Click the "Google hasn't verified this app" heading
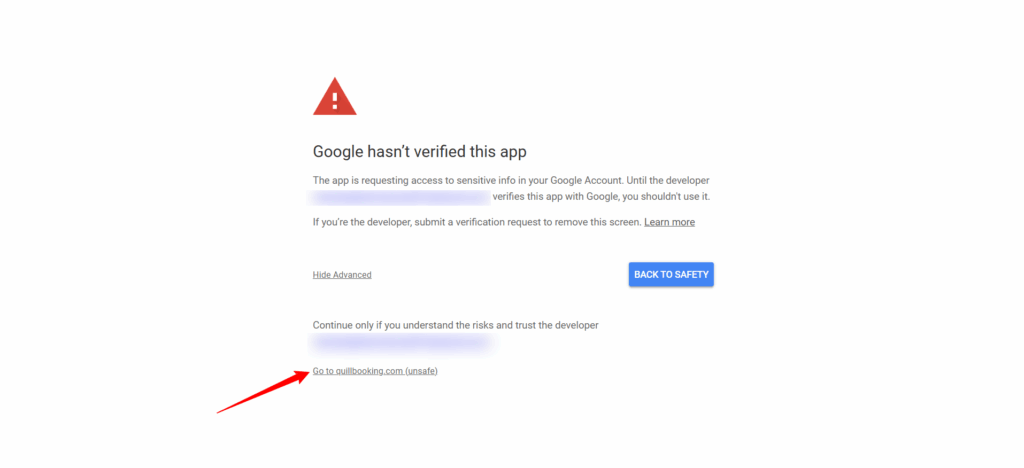The image size is (1024, 468). 420,152
